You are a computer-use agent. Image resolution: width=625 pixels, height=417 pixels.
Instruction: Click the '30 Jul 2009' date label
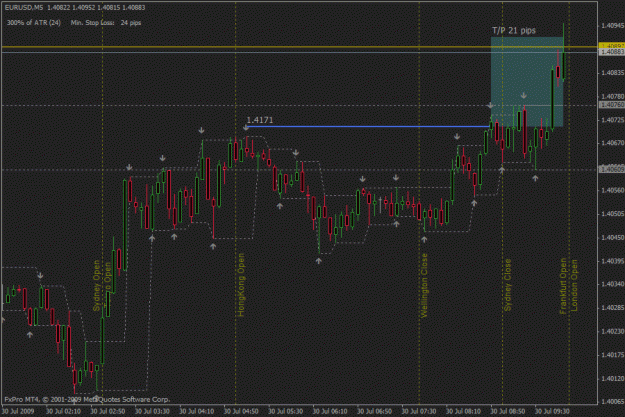click(x=18, y=411)
